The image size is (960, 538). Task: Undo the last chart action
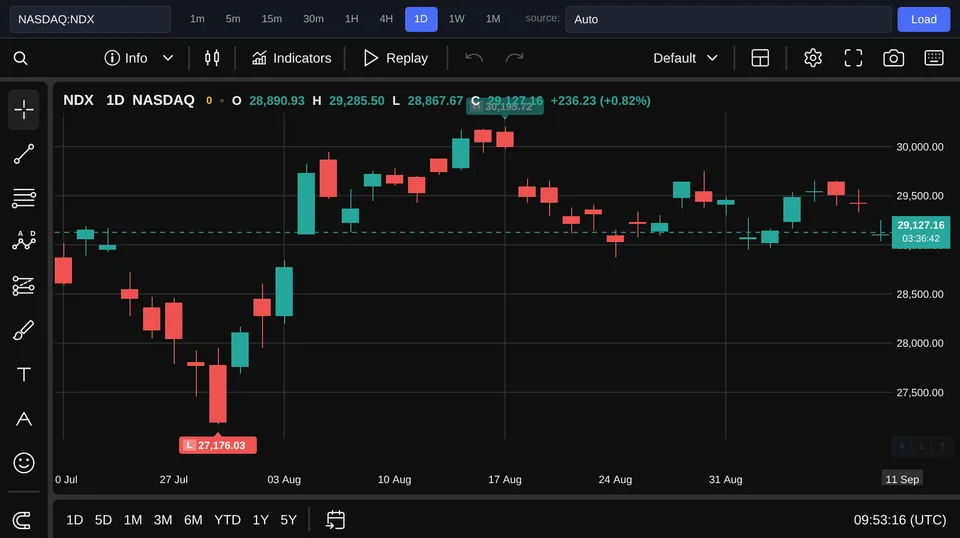pyautogui.click(x=474, y=58)
